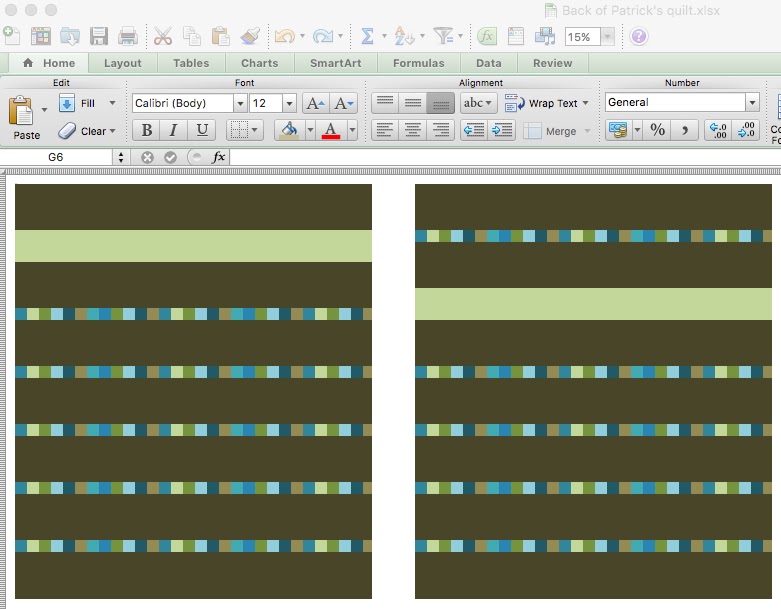Apply percent style format
Screen dimensions: 781x609
pyautogui.click(x=657, y=130)
